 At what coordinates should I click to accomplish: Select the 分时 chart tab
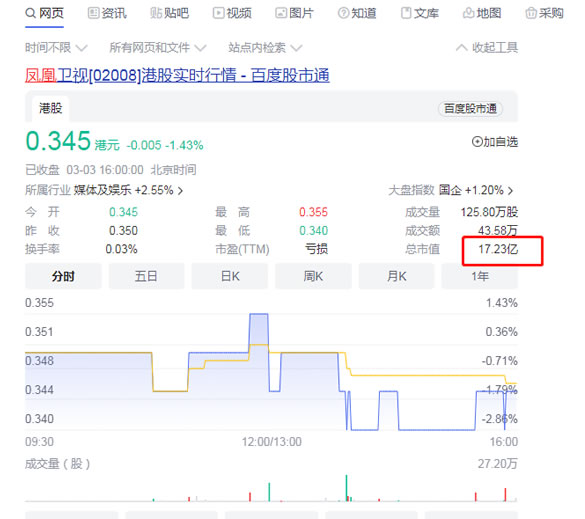tap(63, 276)
